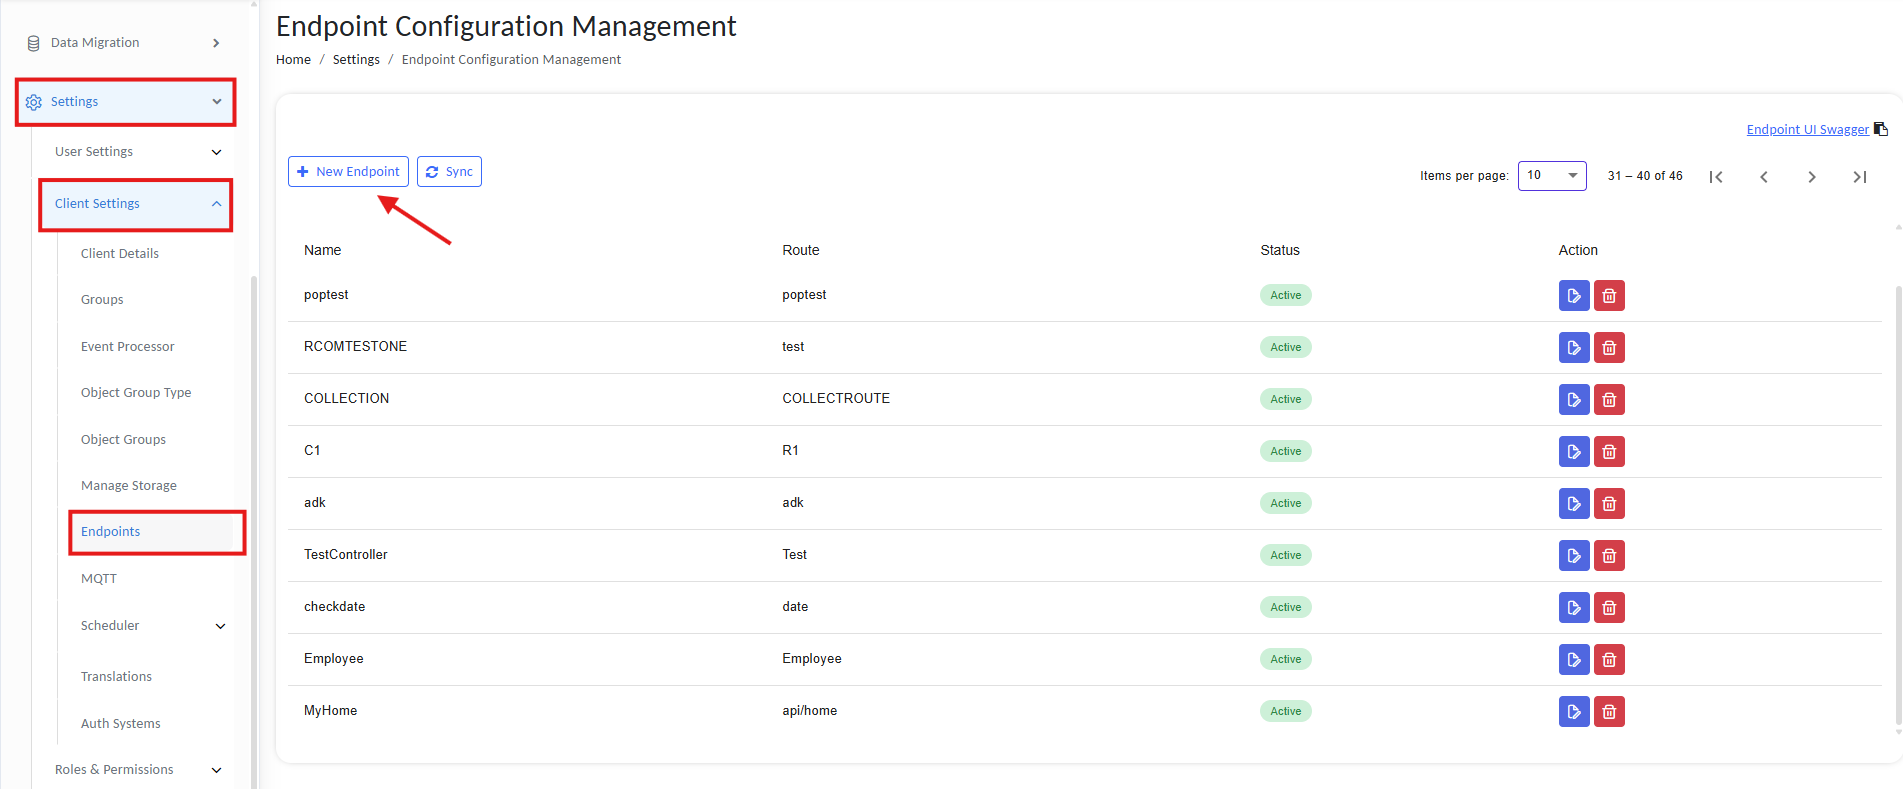The height and width of the screenshot is (789, 1903).
Task: Click Home in the breadcrumb
Action: (x=293, y=60)
